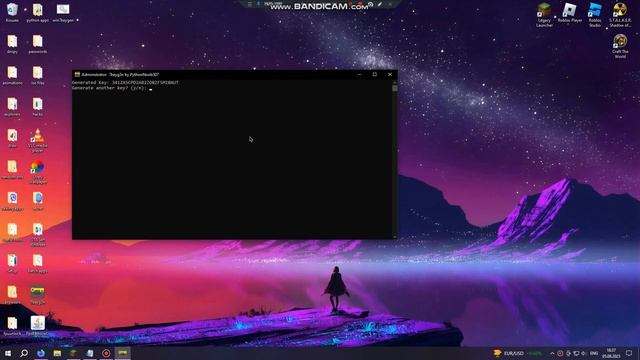640x360 pixels.
Task: Open the blue browser icon in taskbar
Action: pyautogui.click(x=41, y=353)
